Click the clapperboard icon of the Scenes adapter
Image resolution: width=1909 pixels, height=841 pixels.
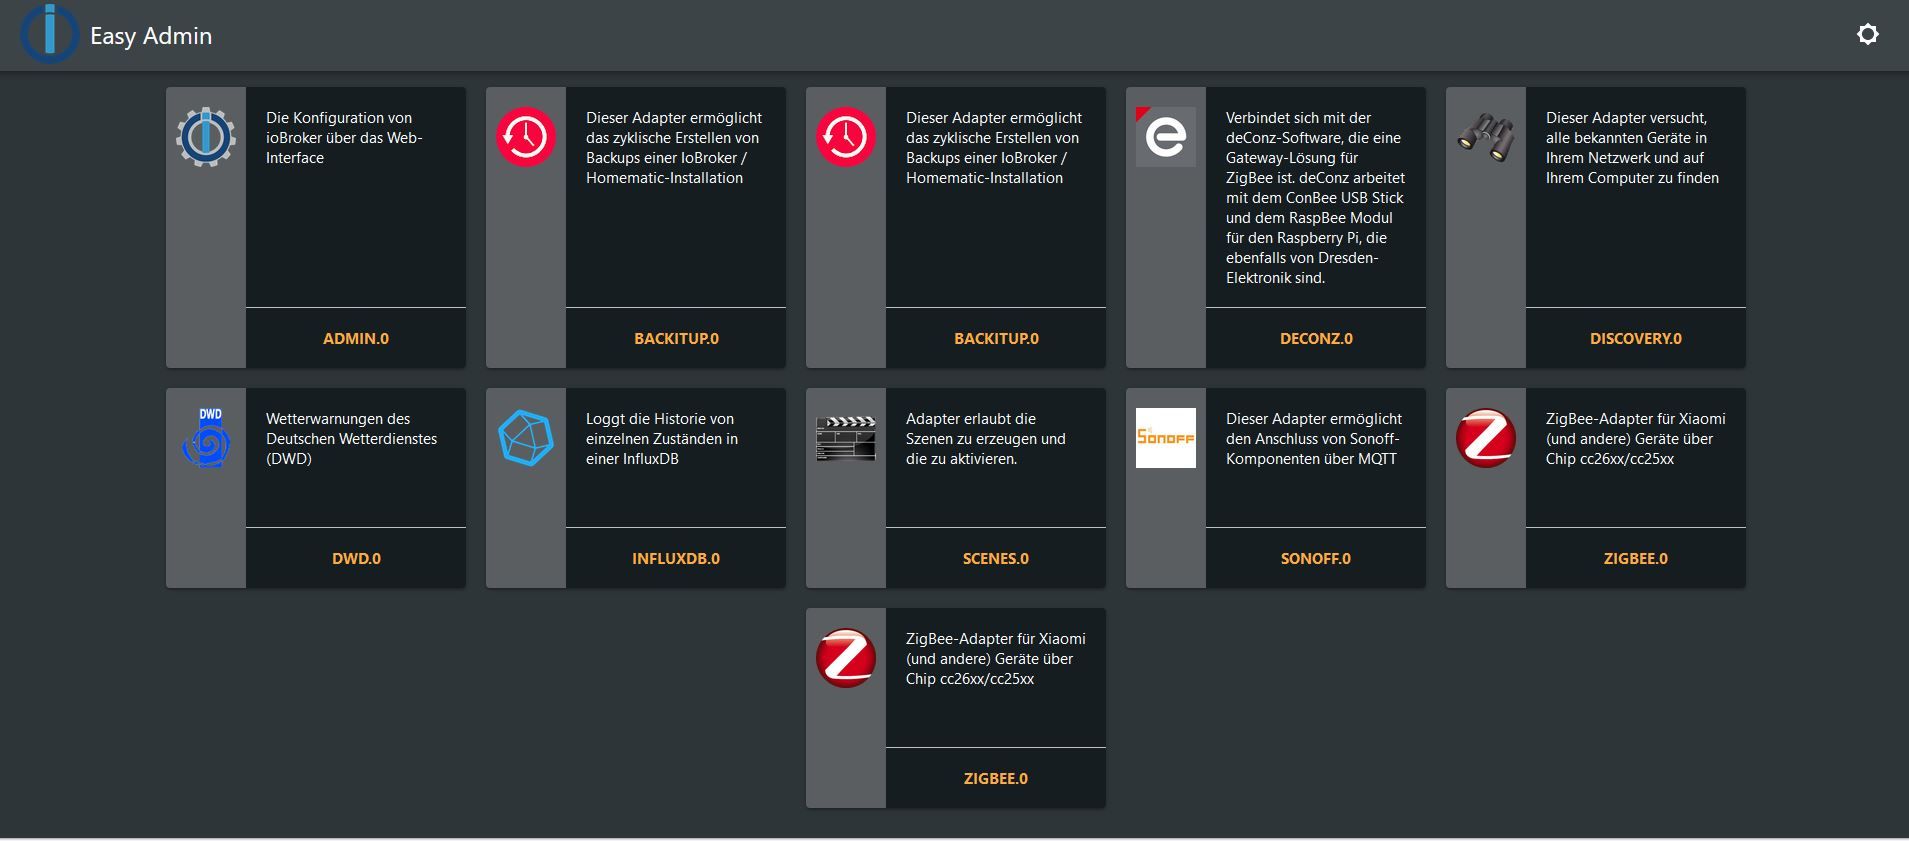click(846, 438)
